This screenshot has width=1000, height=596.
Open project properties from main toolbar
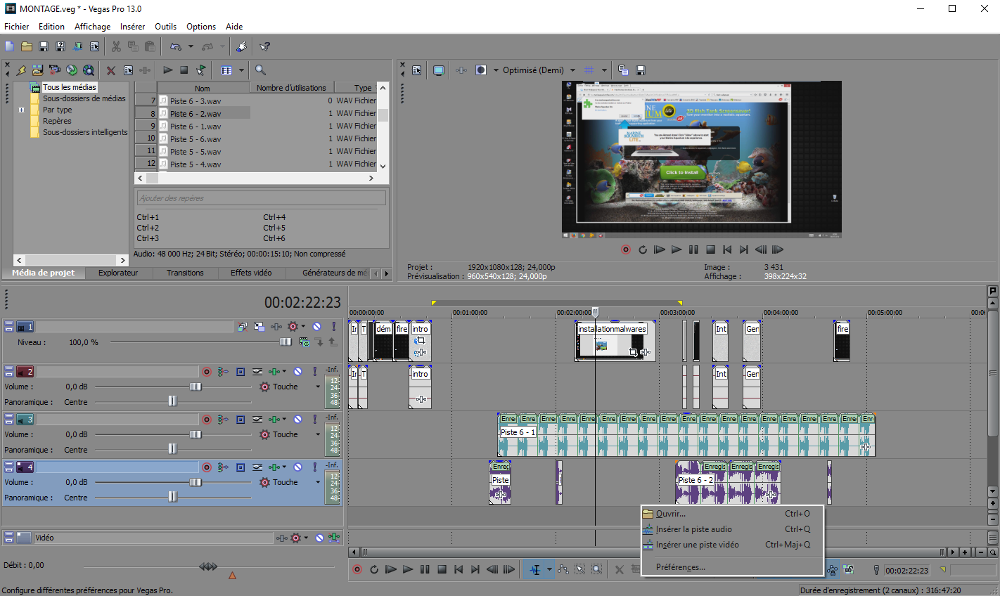tap(94, 47)
